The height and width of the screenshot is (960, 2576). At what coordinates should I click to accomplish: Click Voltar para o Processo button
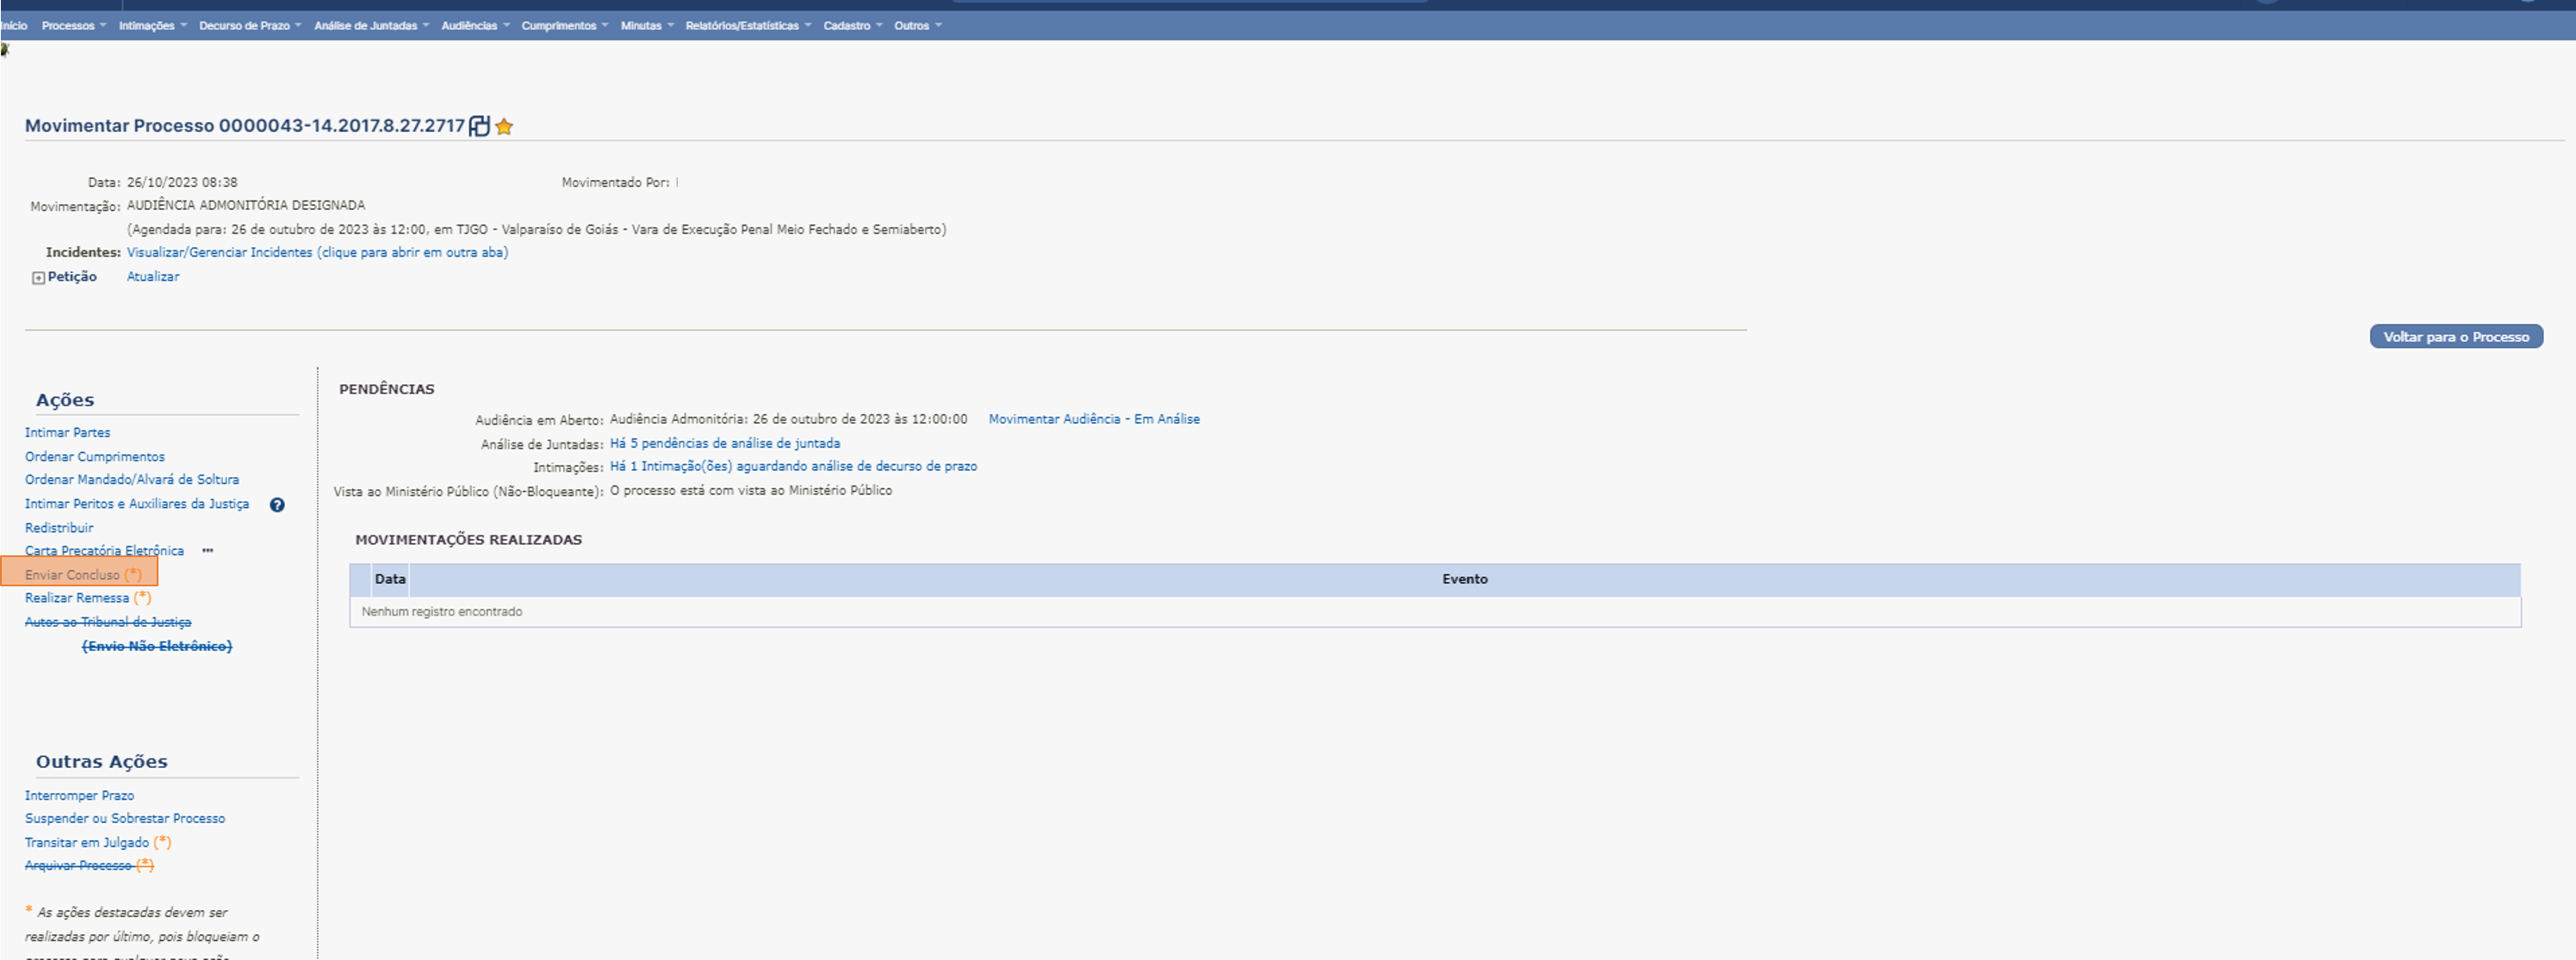click(x=2455, y=337)
